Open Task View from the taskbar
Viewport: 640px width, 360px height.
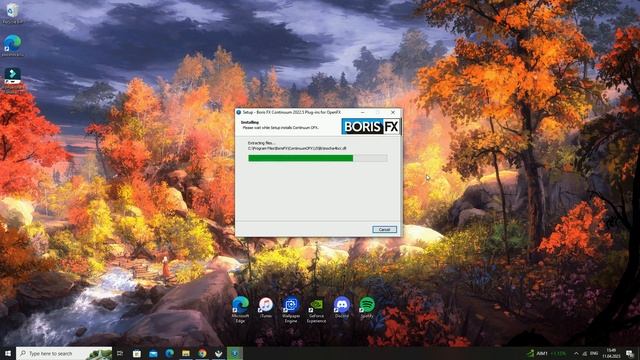pyautogui.click(x=120, y=353)
